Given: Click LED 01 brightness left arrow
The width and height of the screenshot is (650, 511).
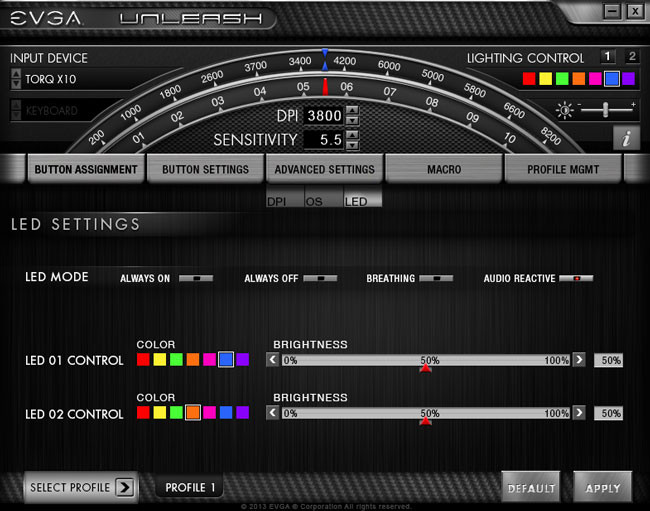Looking at the screenshot, I should (x=273, y=360).
